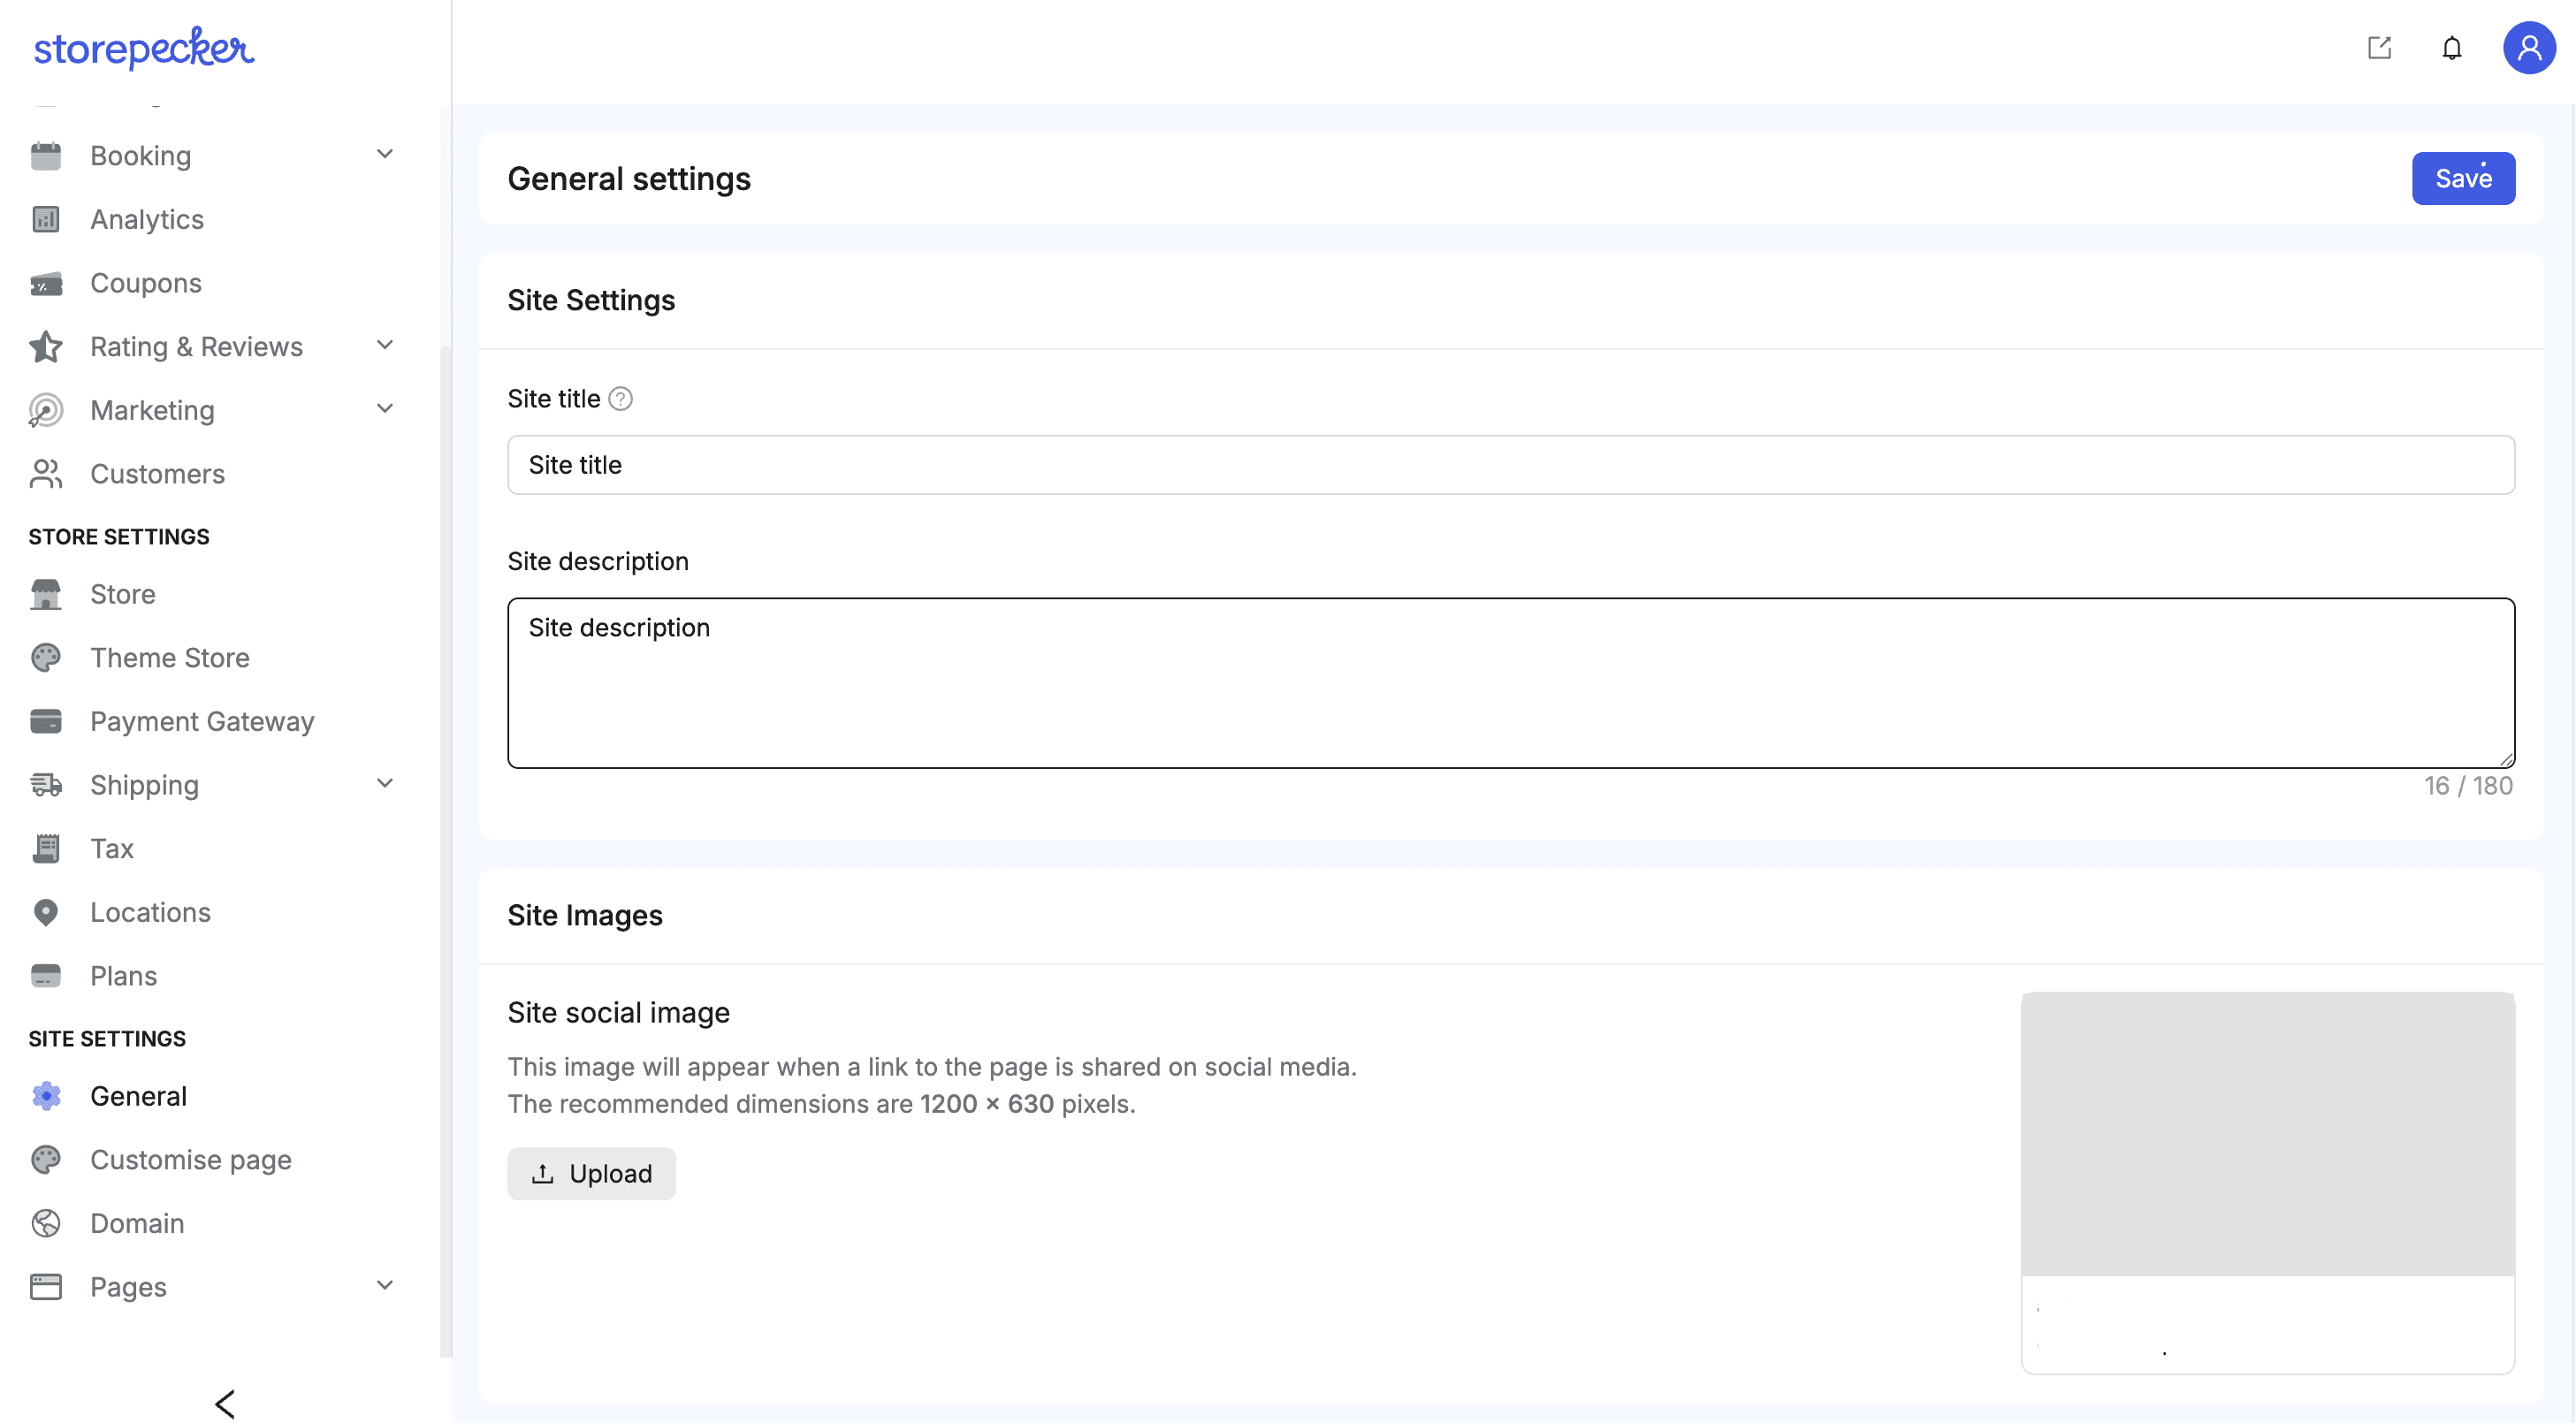
Task: Click the Locations pin icon
Action: pos(46,912)
